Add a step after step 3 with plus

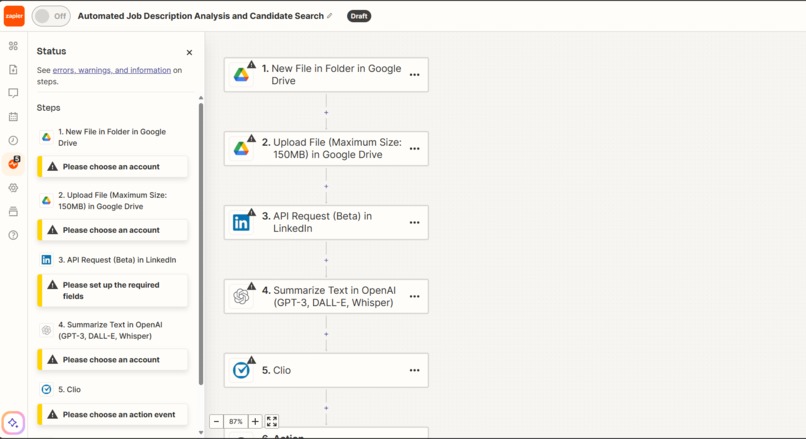[326, 260]
